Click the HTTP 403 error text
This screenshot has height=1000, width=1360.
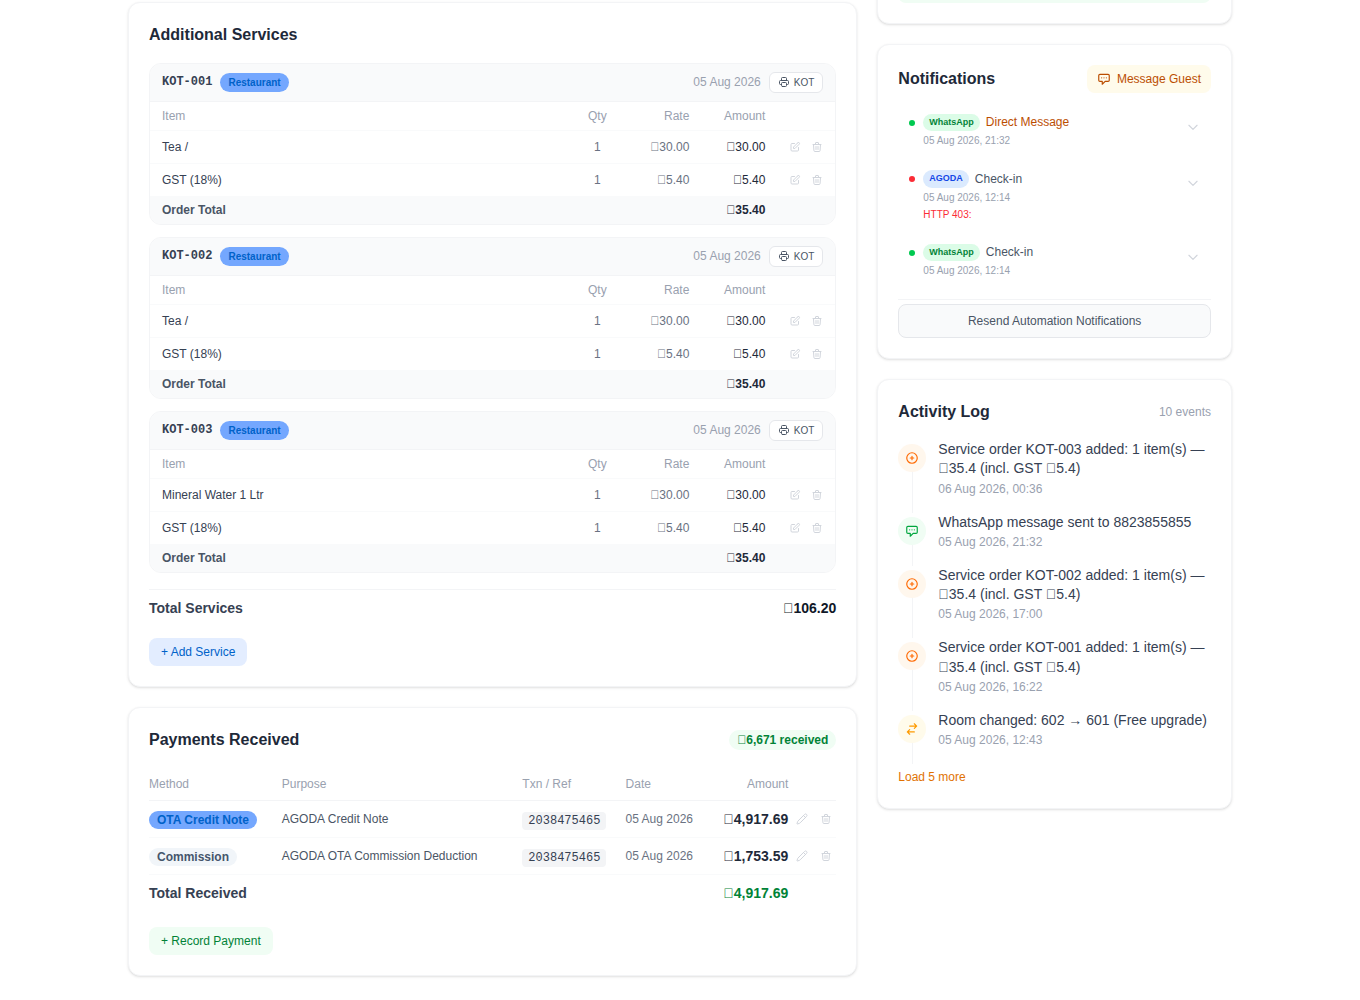coord(947,214)
